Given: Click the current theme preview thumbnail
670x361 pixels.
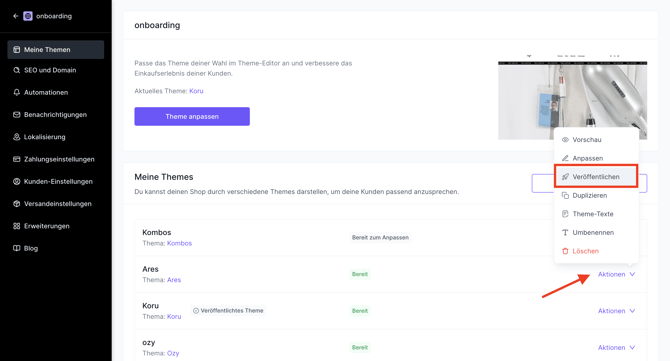Looking at the screenshot, I should (572, 97).
